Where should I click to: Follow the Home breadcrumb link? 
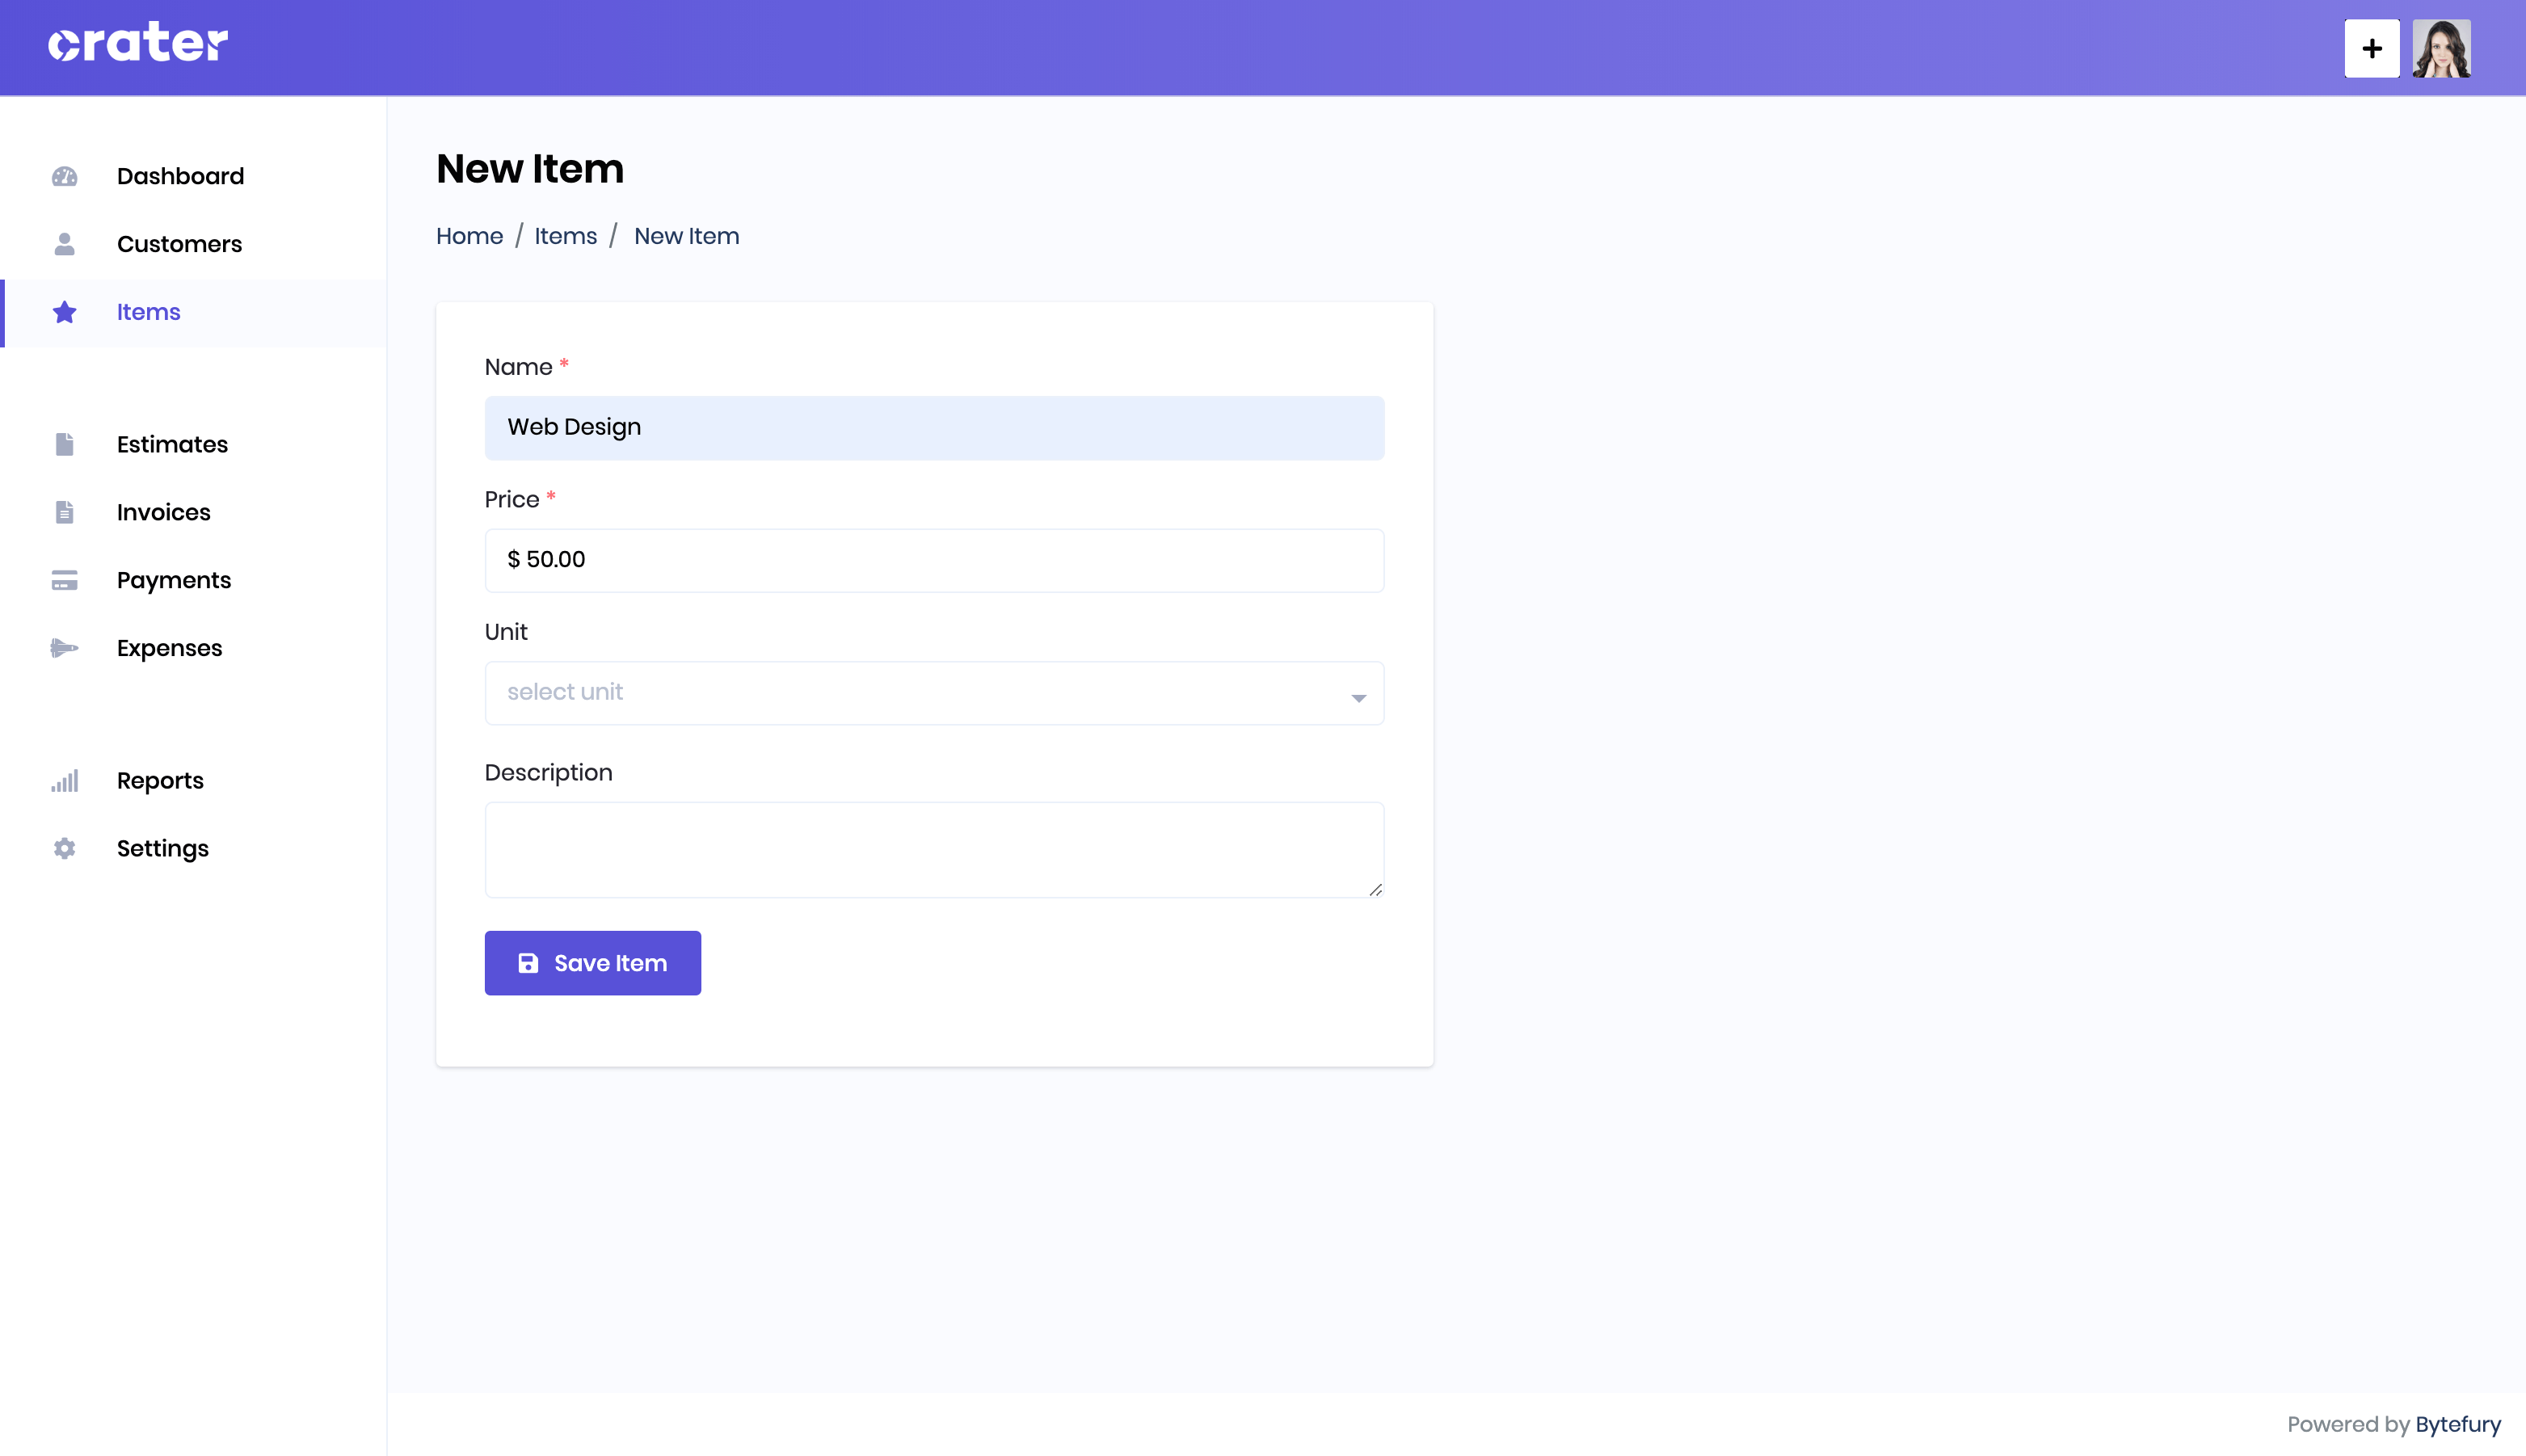[469, 236]
